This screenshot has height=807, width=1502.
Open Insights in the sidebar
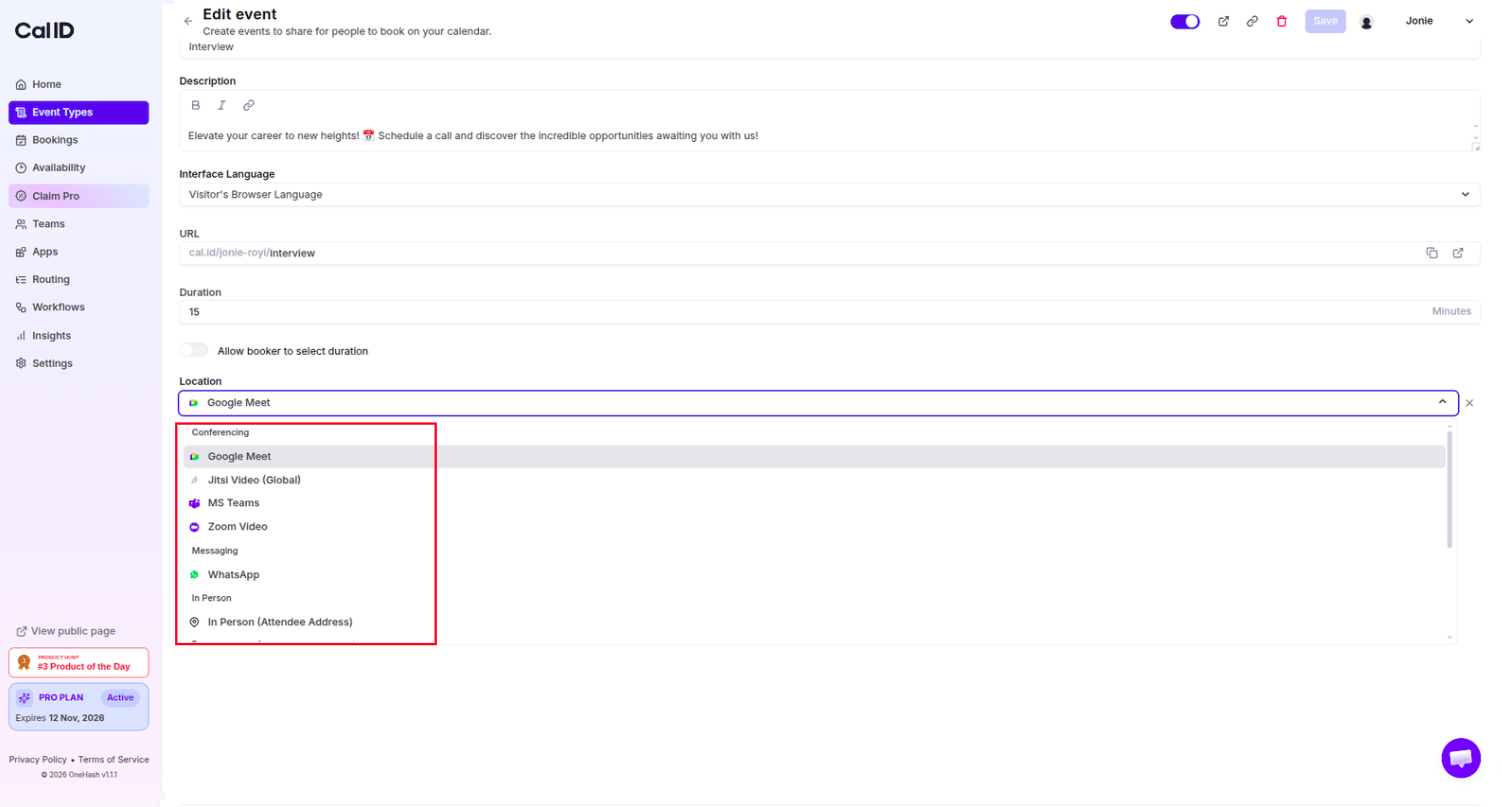79,336
